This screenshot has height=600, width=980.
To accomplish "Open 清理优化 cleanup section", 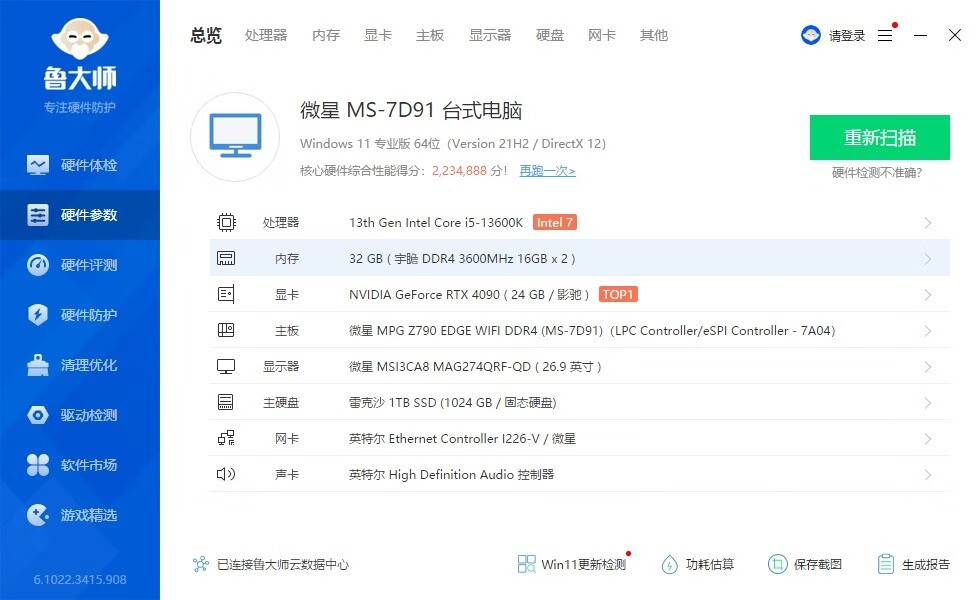I will (x=80, y=365).
